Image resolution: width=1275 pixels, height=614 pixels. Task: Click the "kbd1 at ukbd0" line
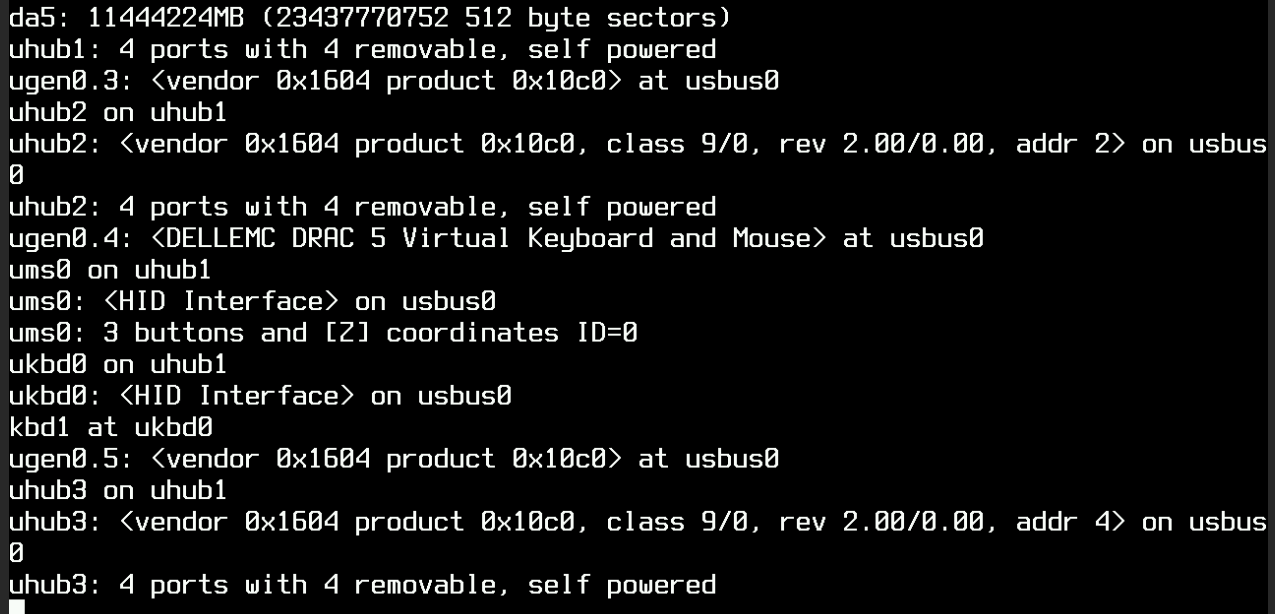point(110,427)
